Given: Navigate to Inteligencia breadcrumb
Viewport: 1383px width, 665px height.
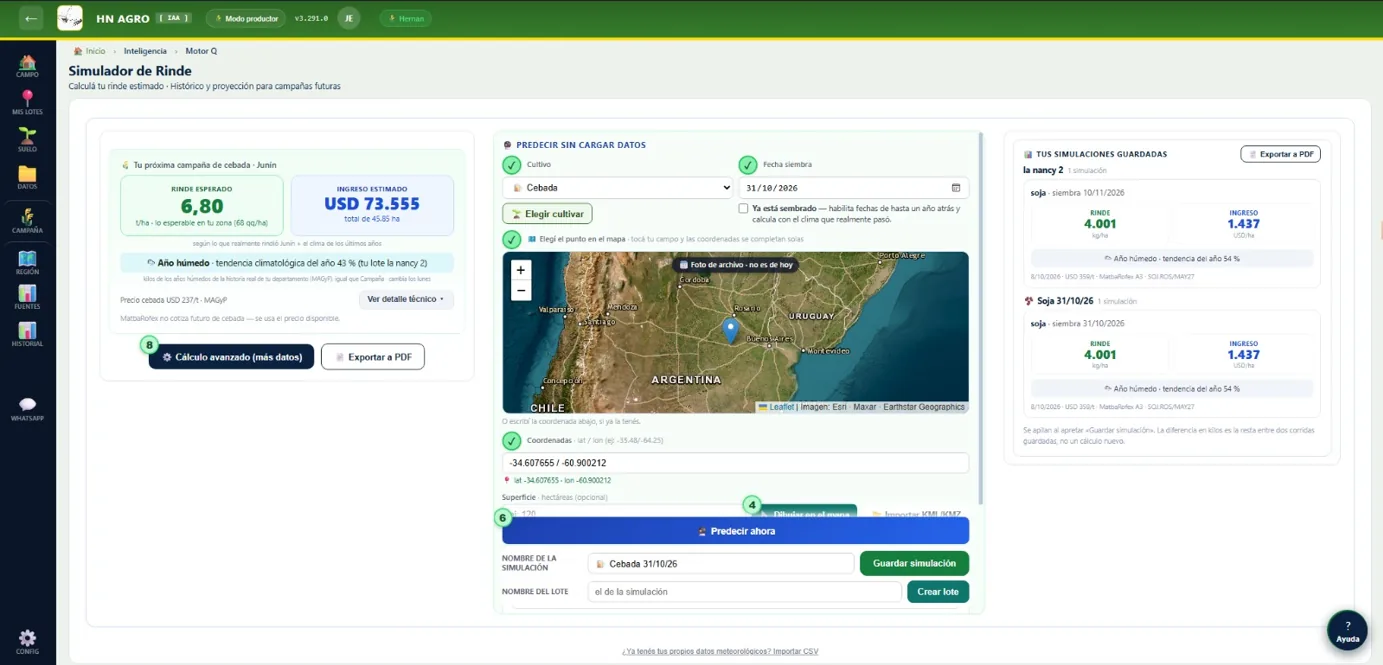Looking at the screenshot, I should click(145, 51).
